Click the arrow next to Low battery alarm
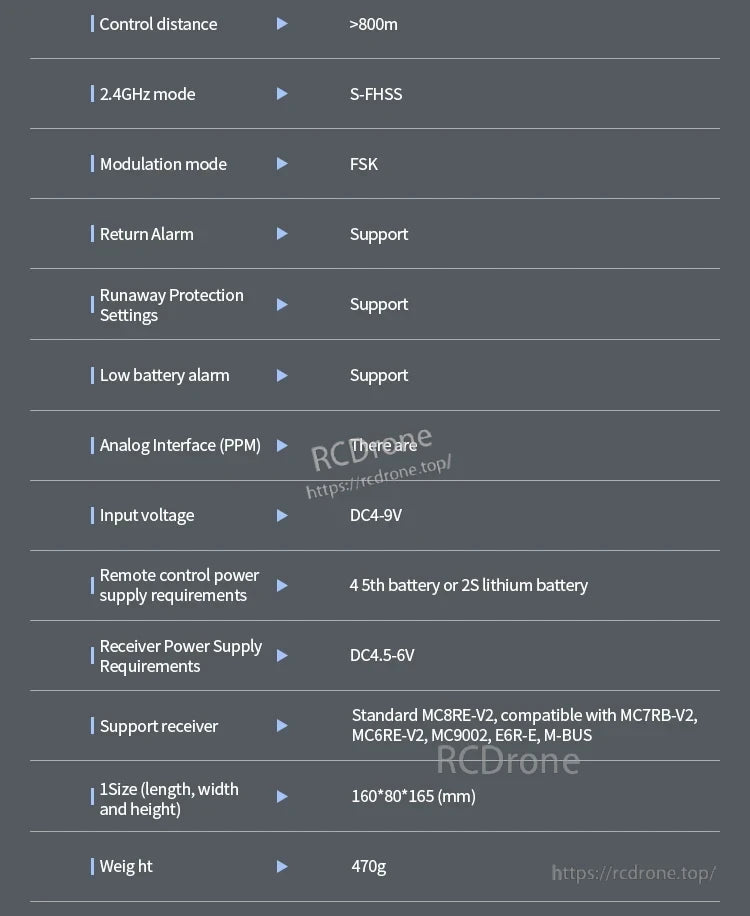Screen dimensions: 750x916 (x=282, y=376)
